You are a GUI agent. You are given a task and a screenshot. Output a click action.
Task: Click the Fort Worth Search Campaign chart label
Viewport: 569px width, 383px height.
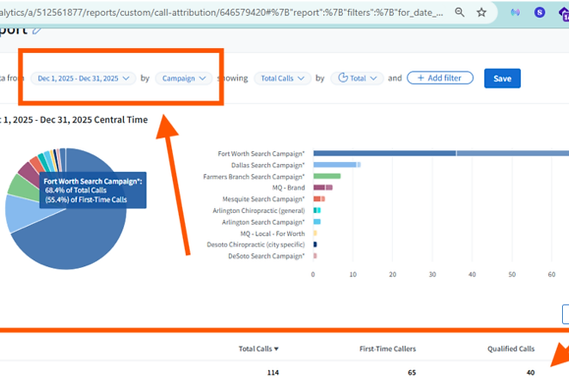tap(261, 154)
